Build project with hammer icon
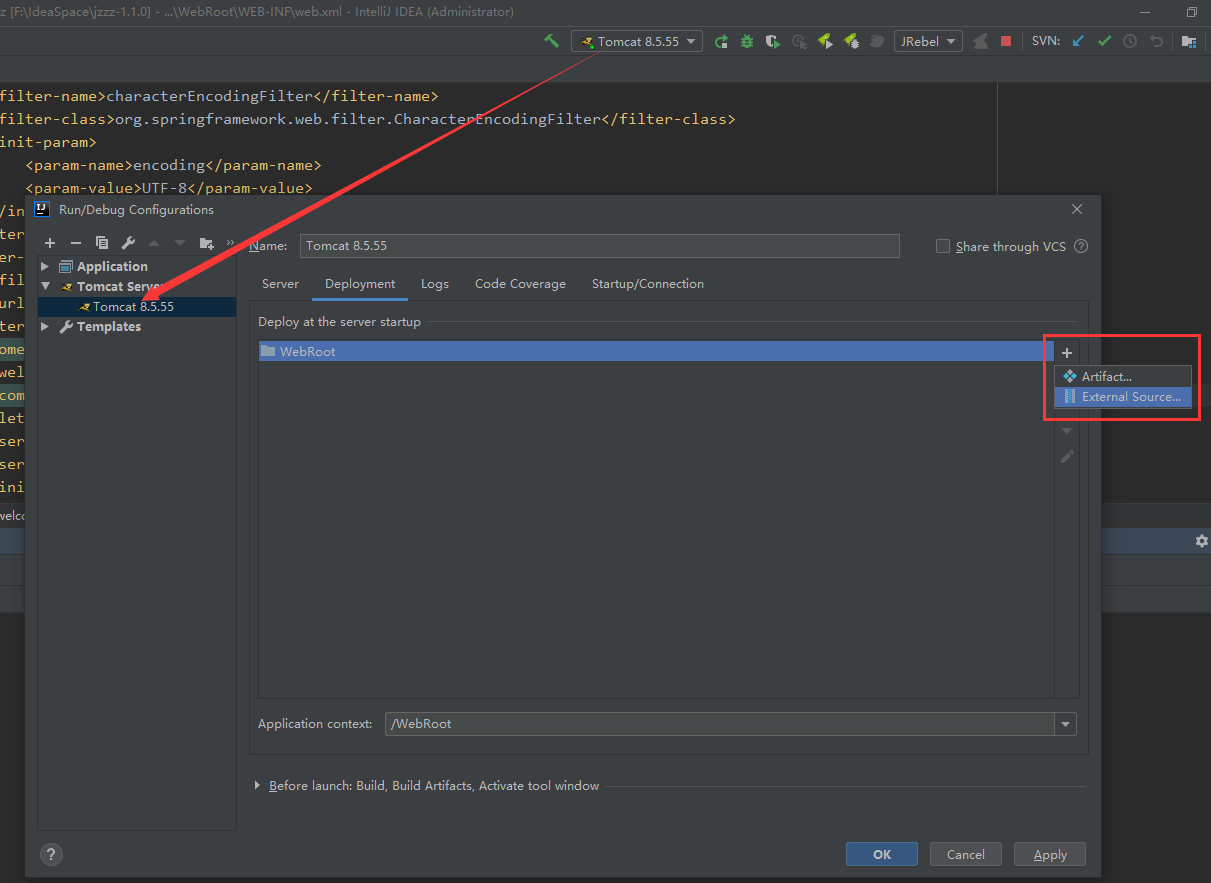Screen dimensions: 1211x883 coord(551,41)
